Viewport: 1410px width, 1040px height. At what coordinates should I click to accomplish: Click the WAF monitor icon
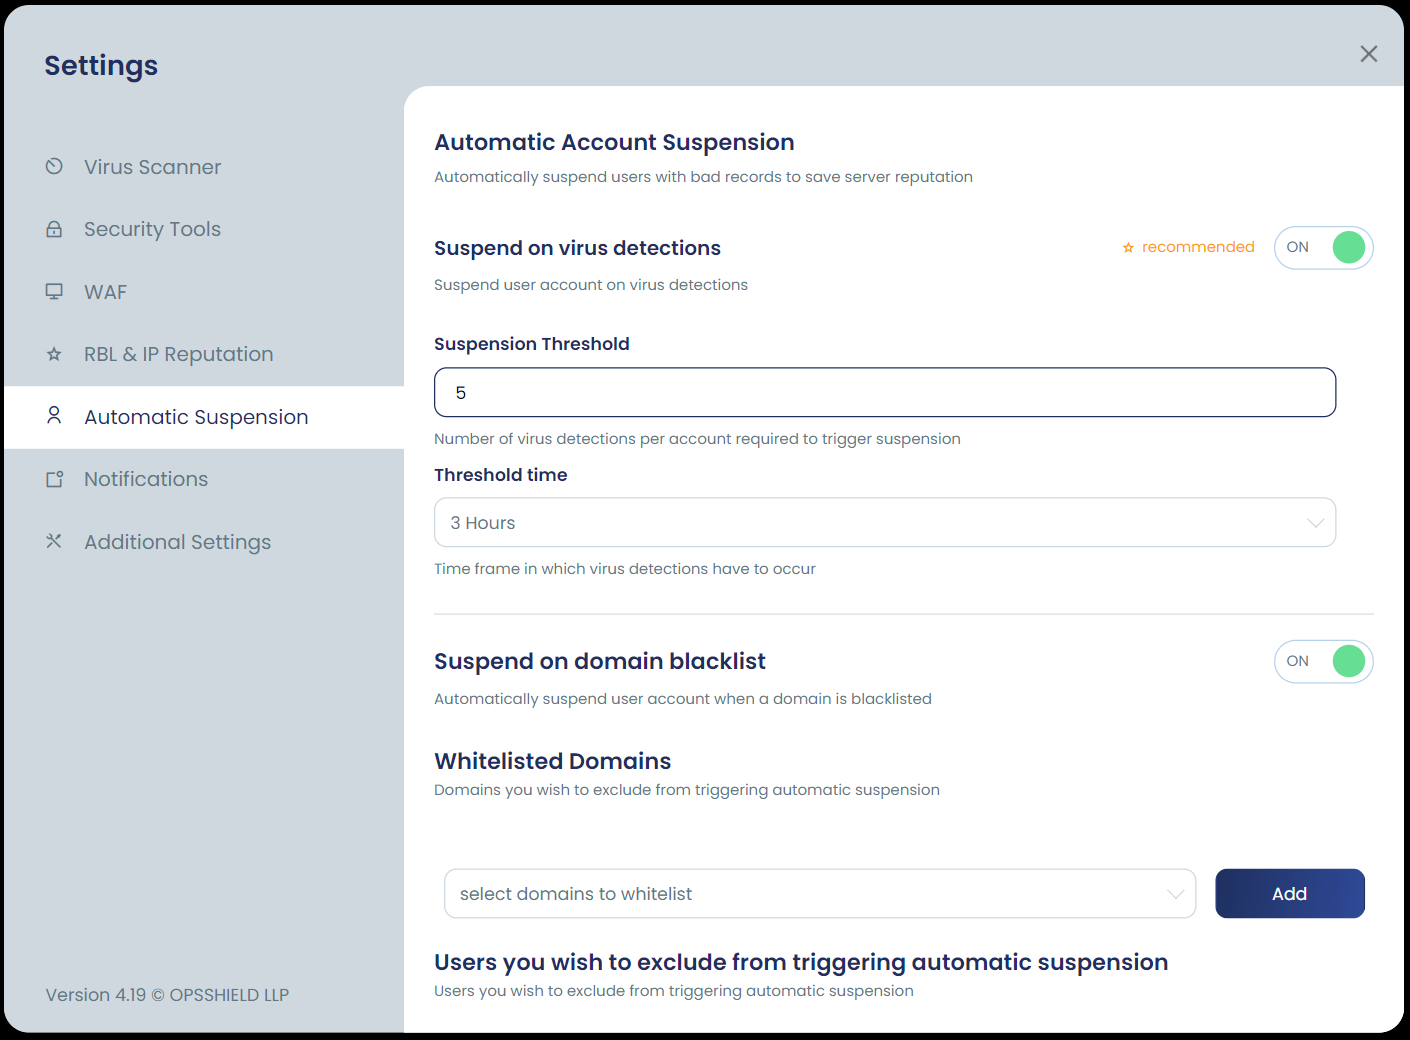point(54,291)
